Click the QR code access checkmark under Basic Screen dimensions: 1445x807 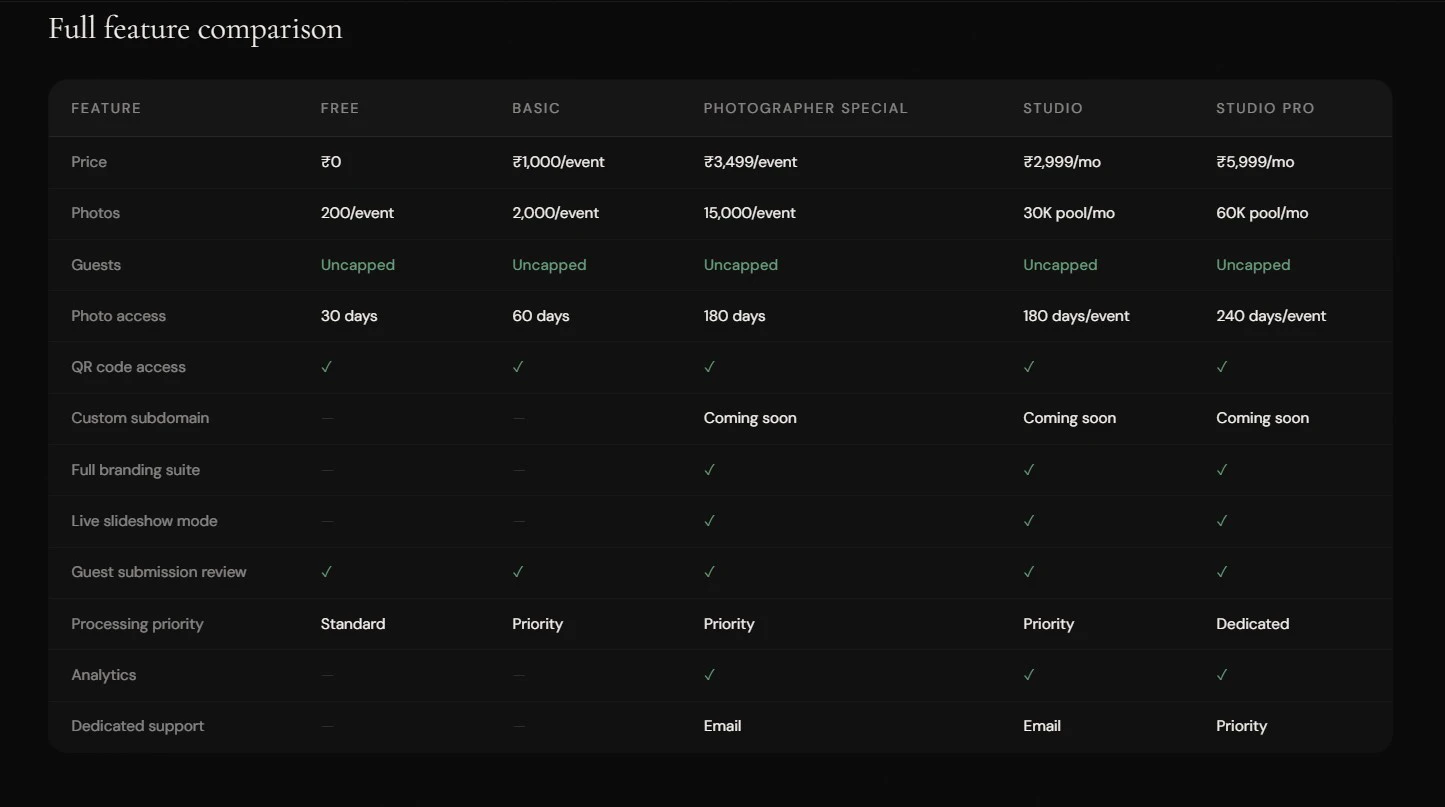tap(518, 367)
